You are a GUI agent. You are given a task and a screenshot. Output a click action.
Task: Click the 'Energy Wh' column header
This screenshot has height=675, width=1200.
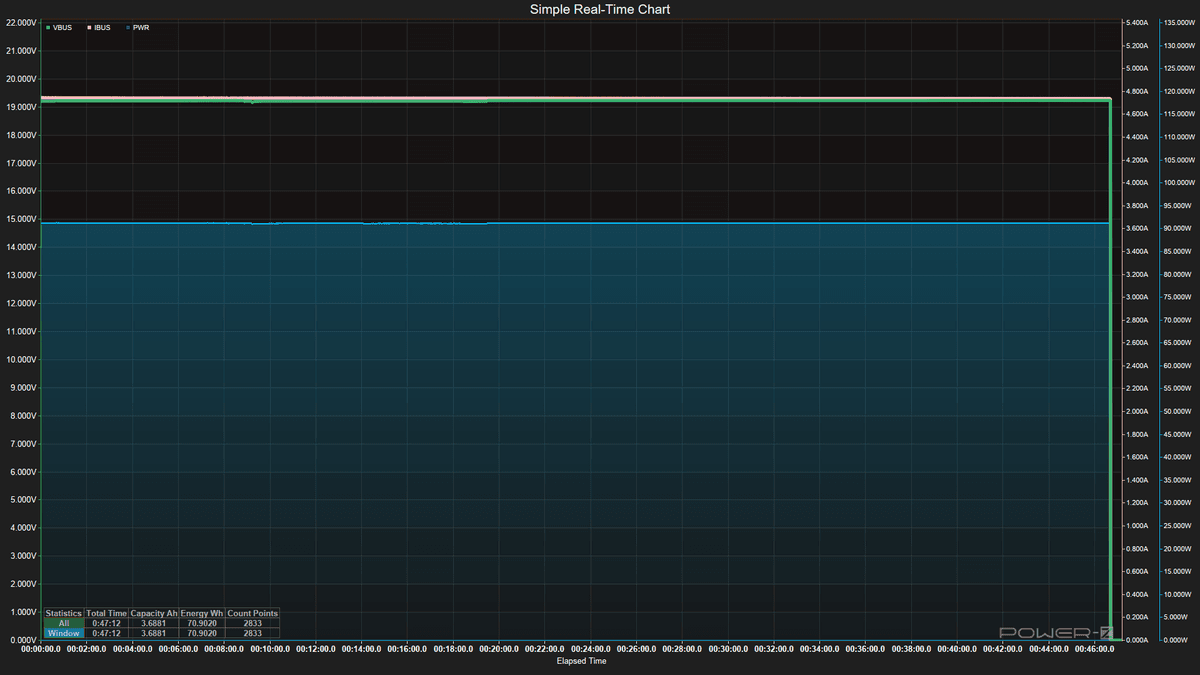pos(202,613)
